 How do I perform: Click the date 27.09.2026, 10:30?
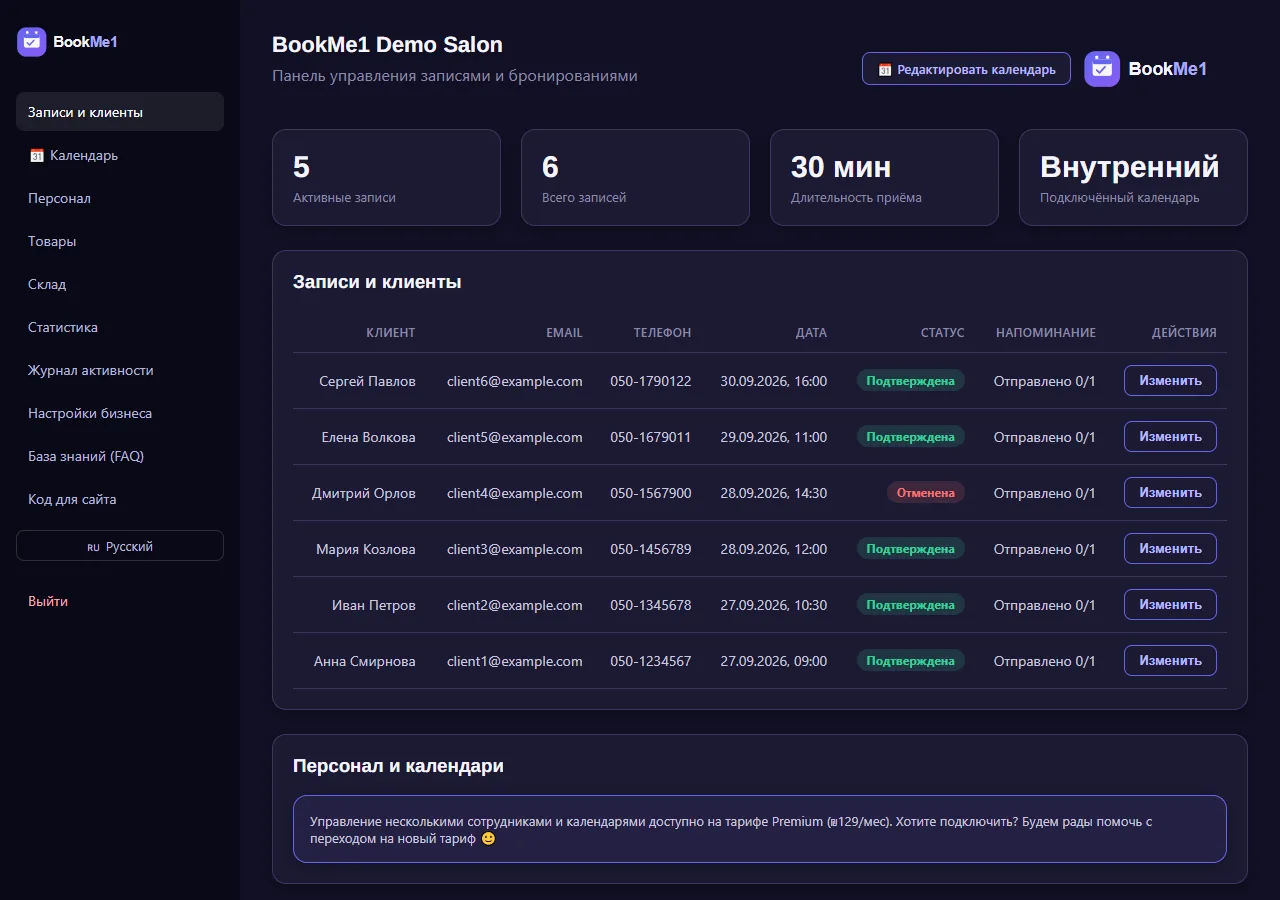tap(774, 605)
